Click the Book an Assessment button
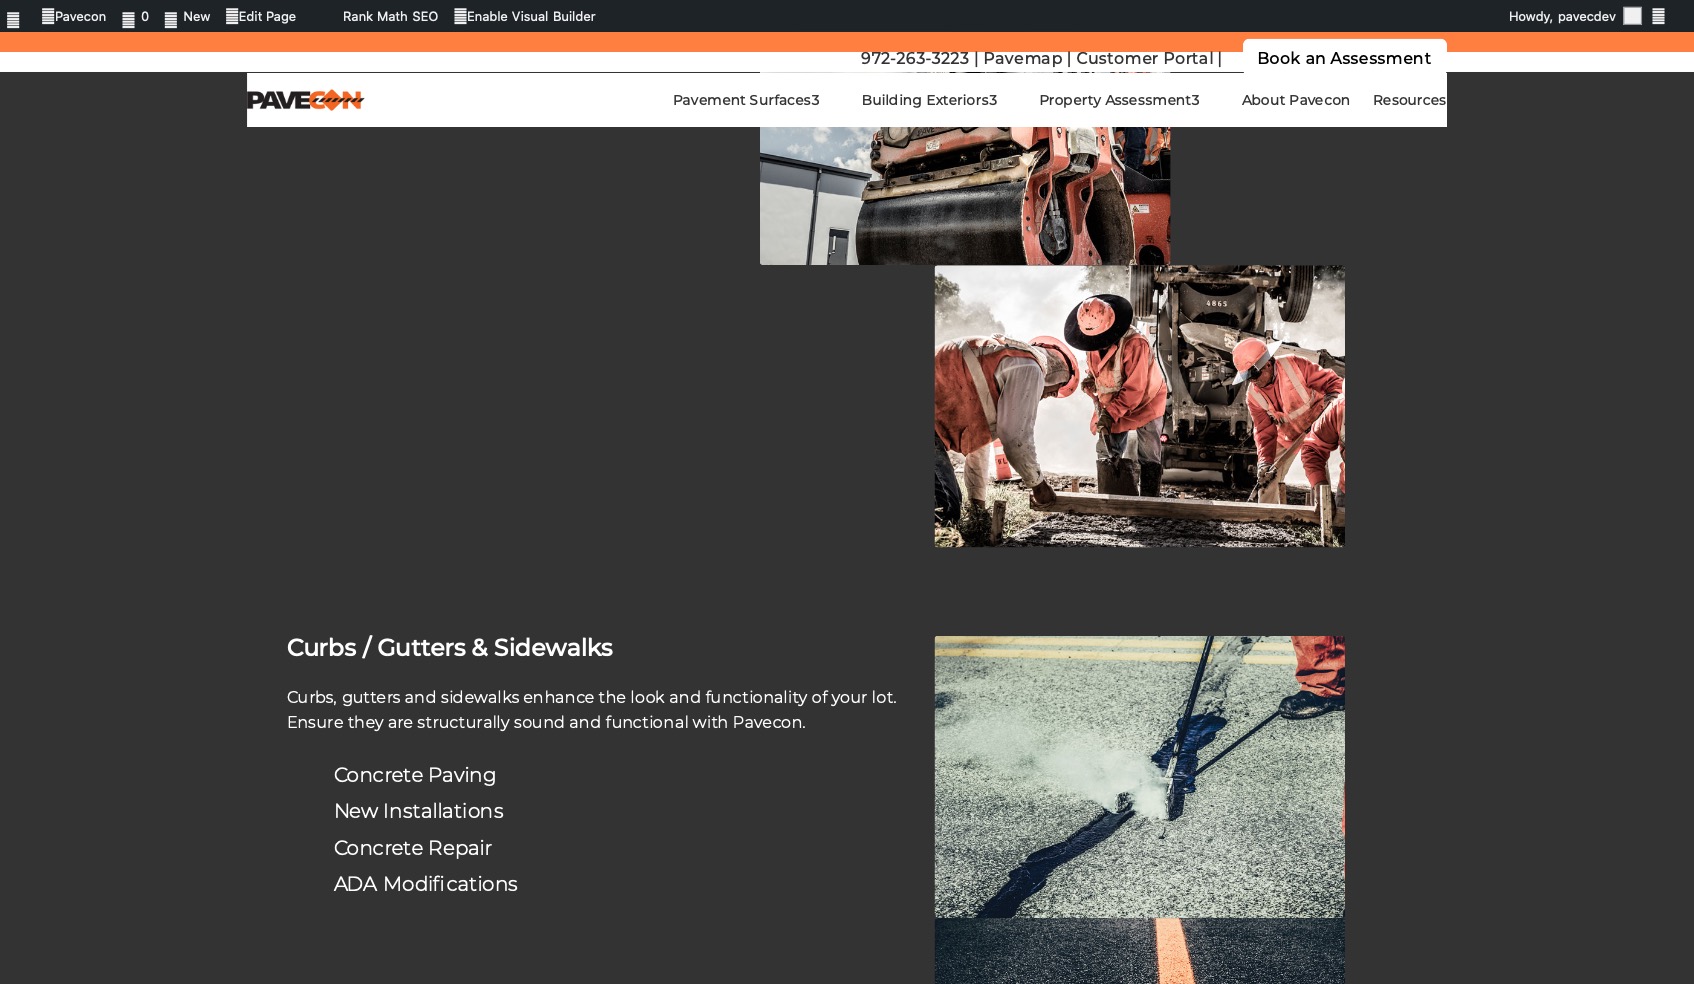 [x=1343, y=58]
